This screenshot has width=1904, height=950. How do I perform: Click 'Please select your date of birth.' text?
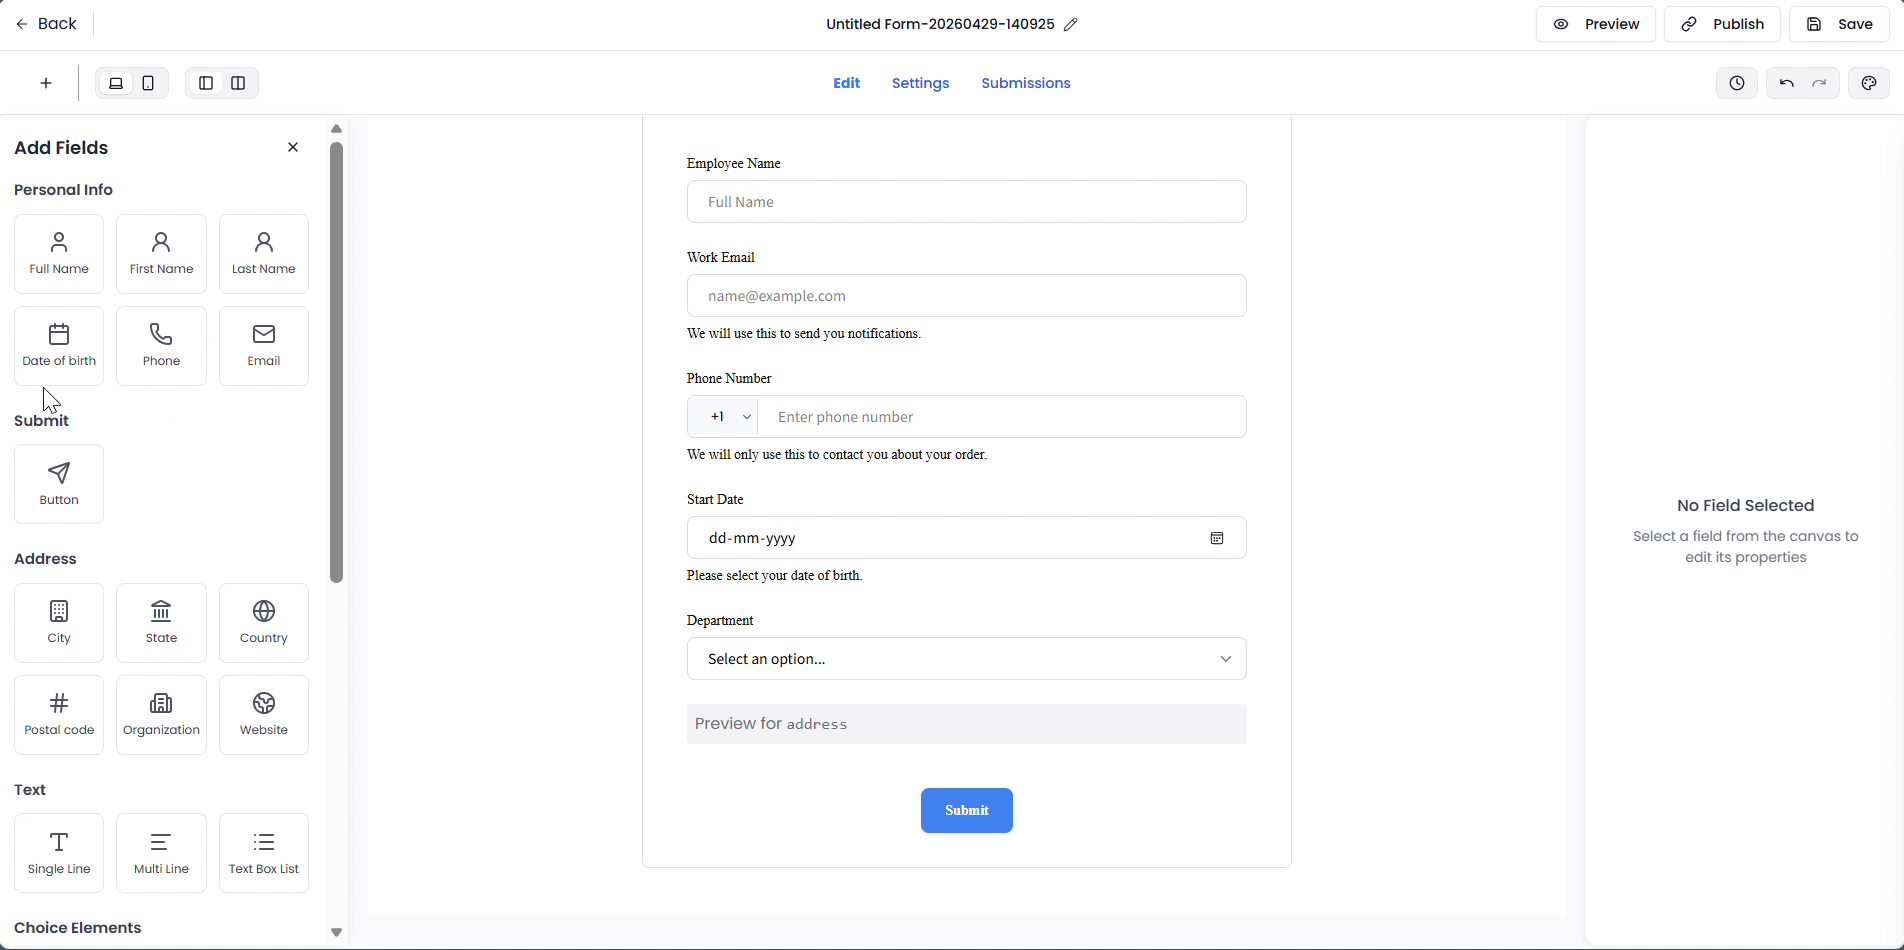775,575
